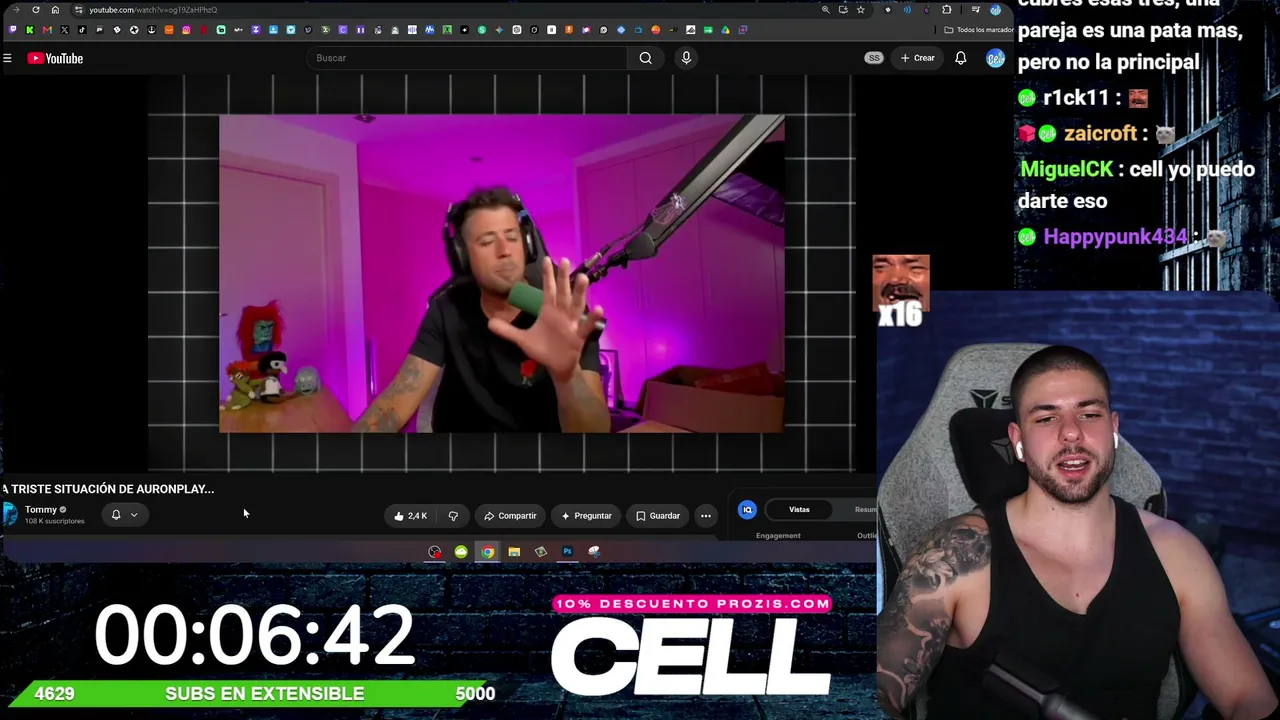Viewport: 1280px width, 720px height.
Task: View site information icon beside the URL
Action: click(78, 10)
